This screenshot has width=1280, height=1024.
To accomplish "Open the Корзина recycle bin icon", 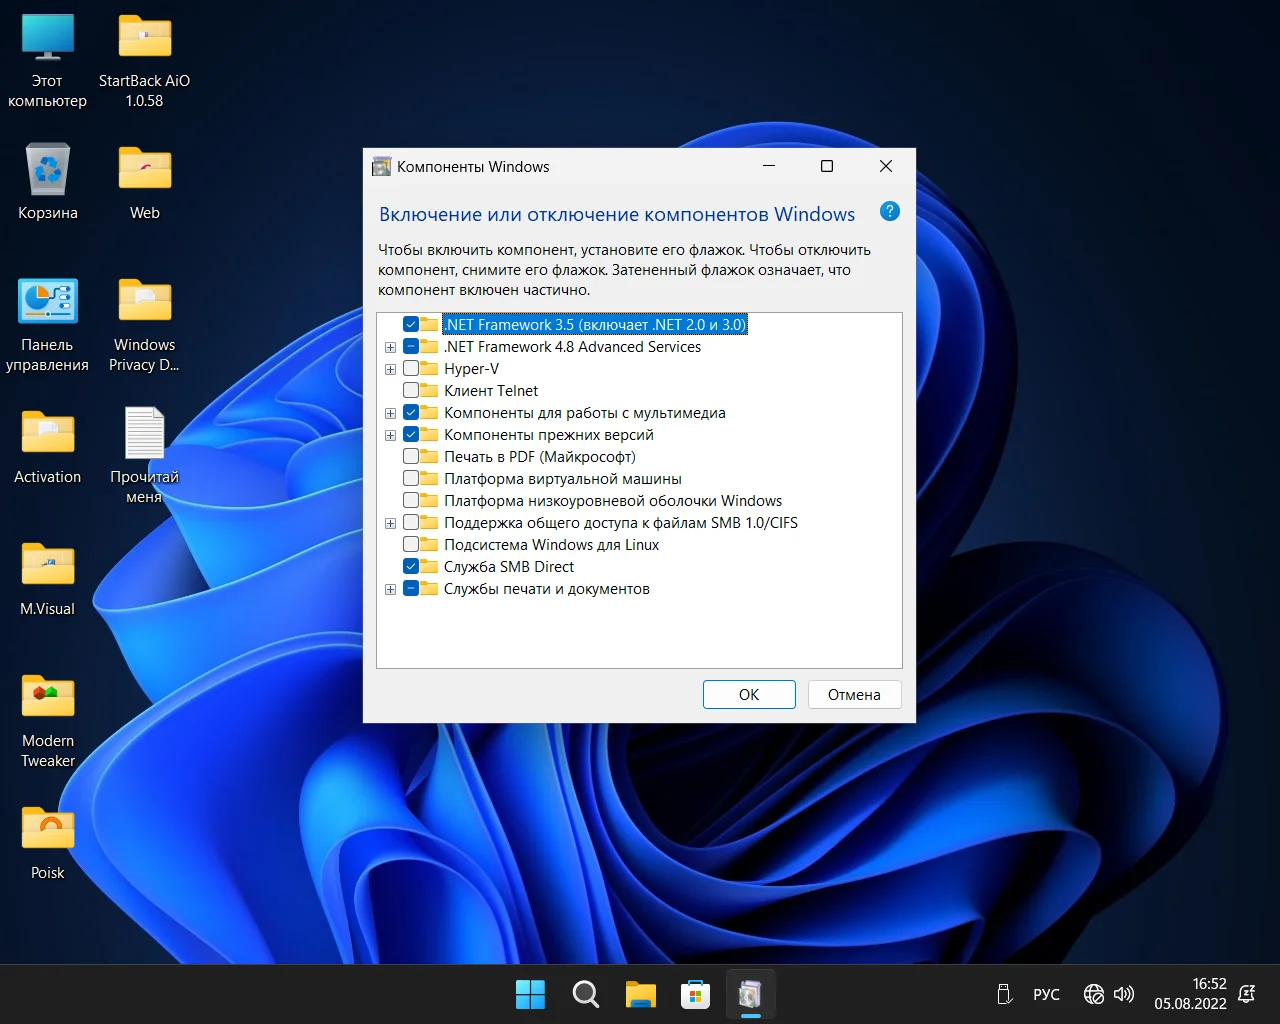I will pyautogui.click(x=48, y=171).
